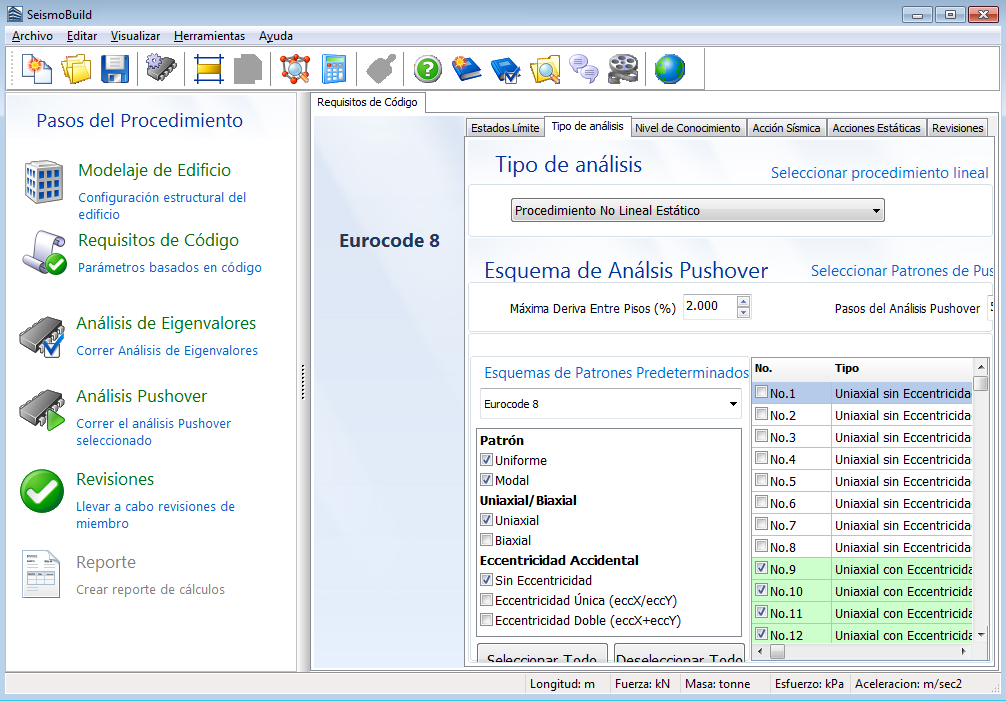Image resolution: width=1006 pixels, height=701 pixels.
Task: Click the calculator icon in the toolbar
Action: (334, 69)
